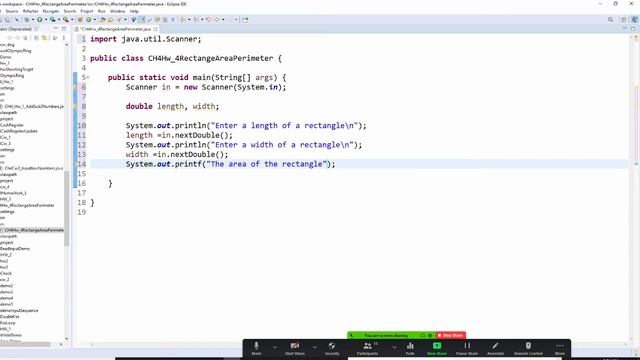640x360 pixels.
Task: Click Start Video in Zoom bar
Action: 295,348
